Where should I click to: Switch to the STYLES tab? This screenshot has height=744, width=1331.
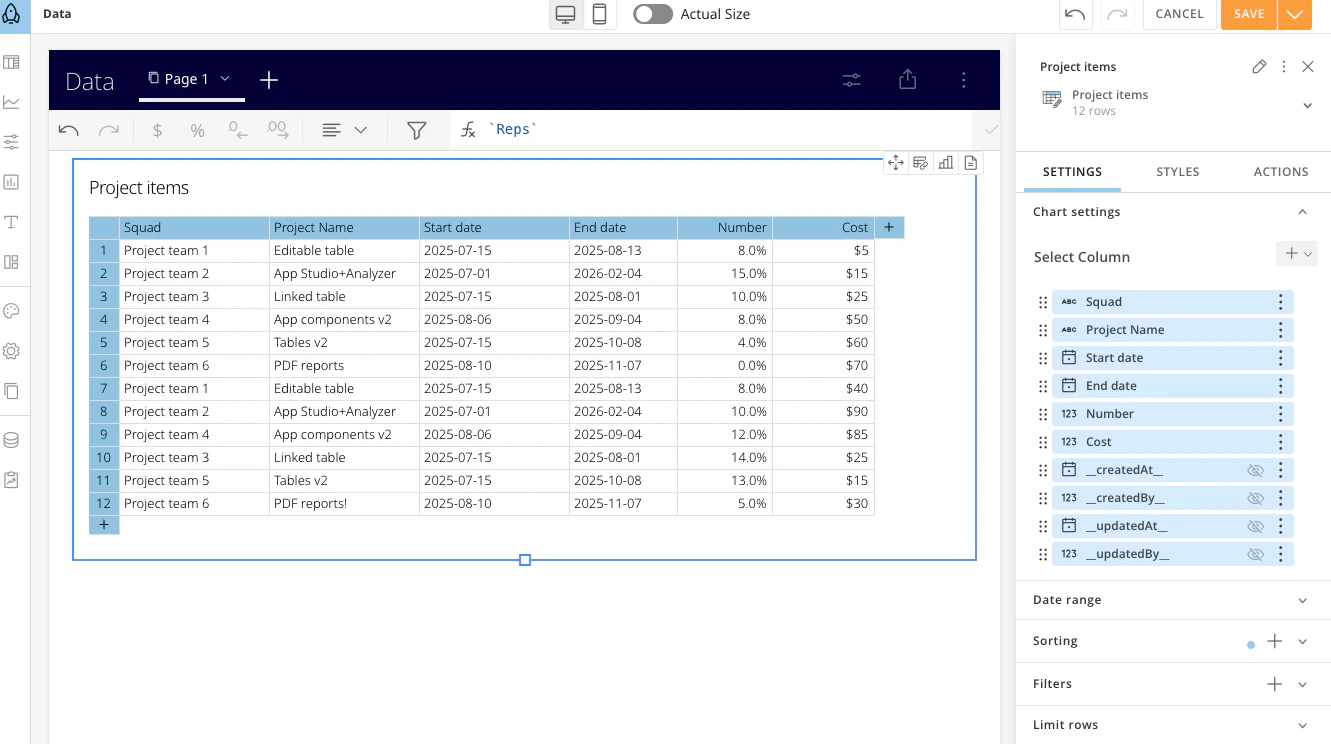pyautogui.click(x=1178, y=172)
